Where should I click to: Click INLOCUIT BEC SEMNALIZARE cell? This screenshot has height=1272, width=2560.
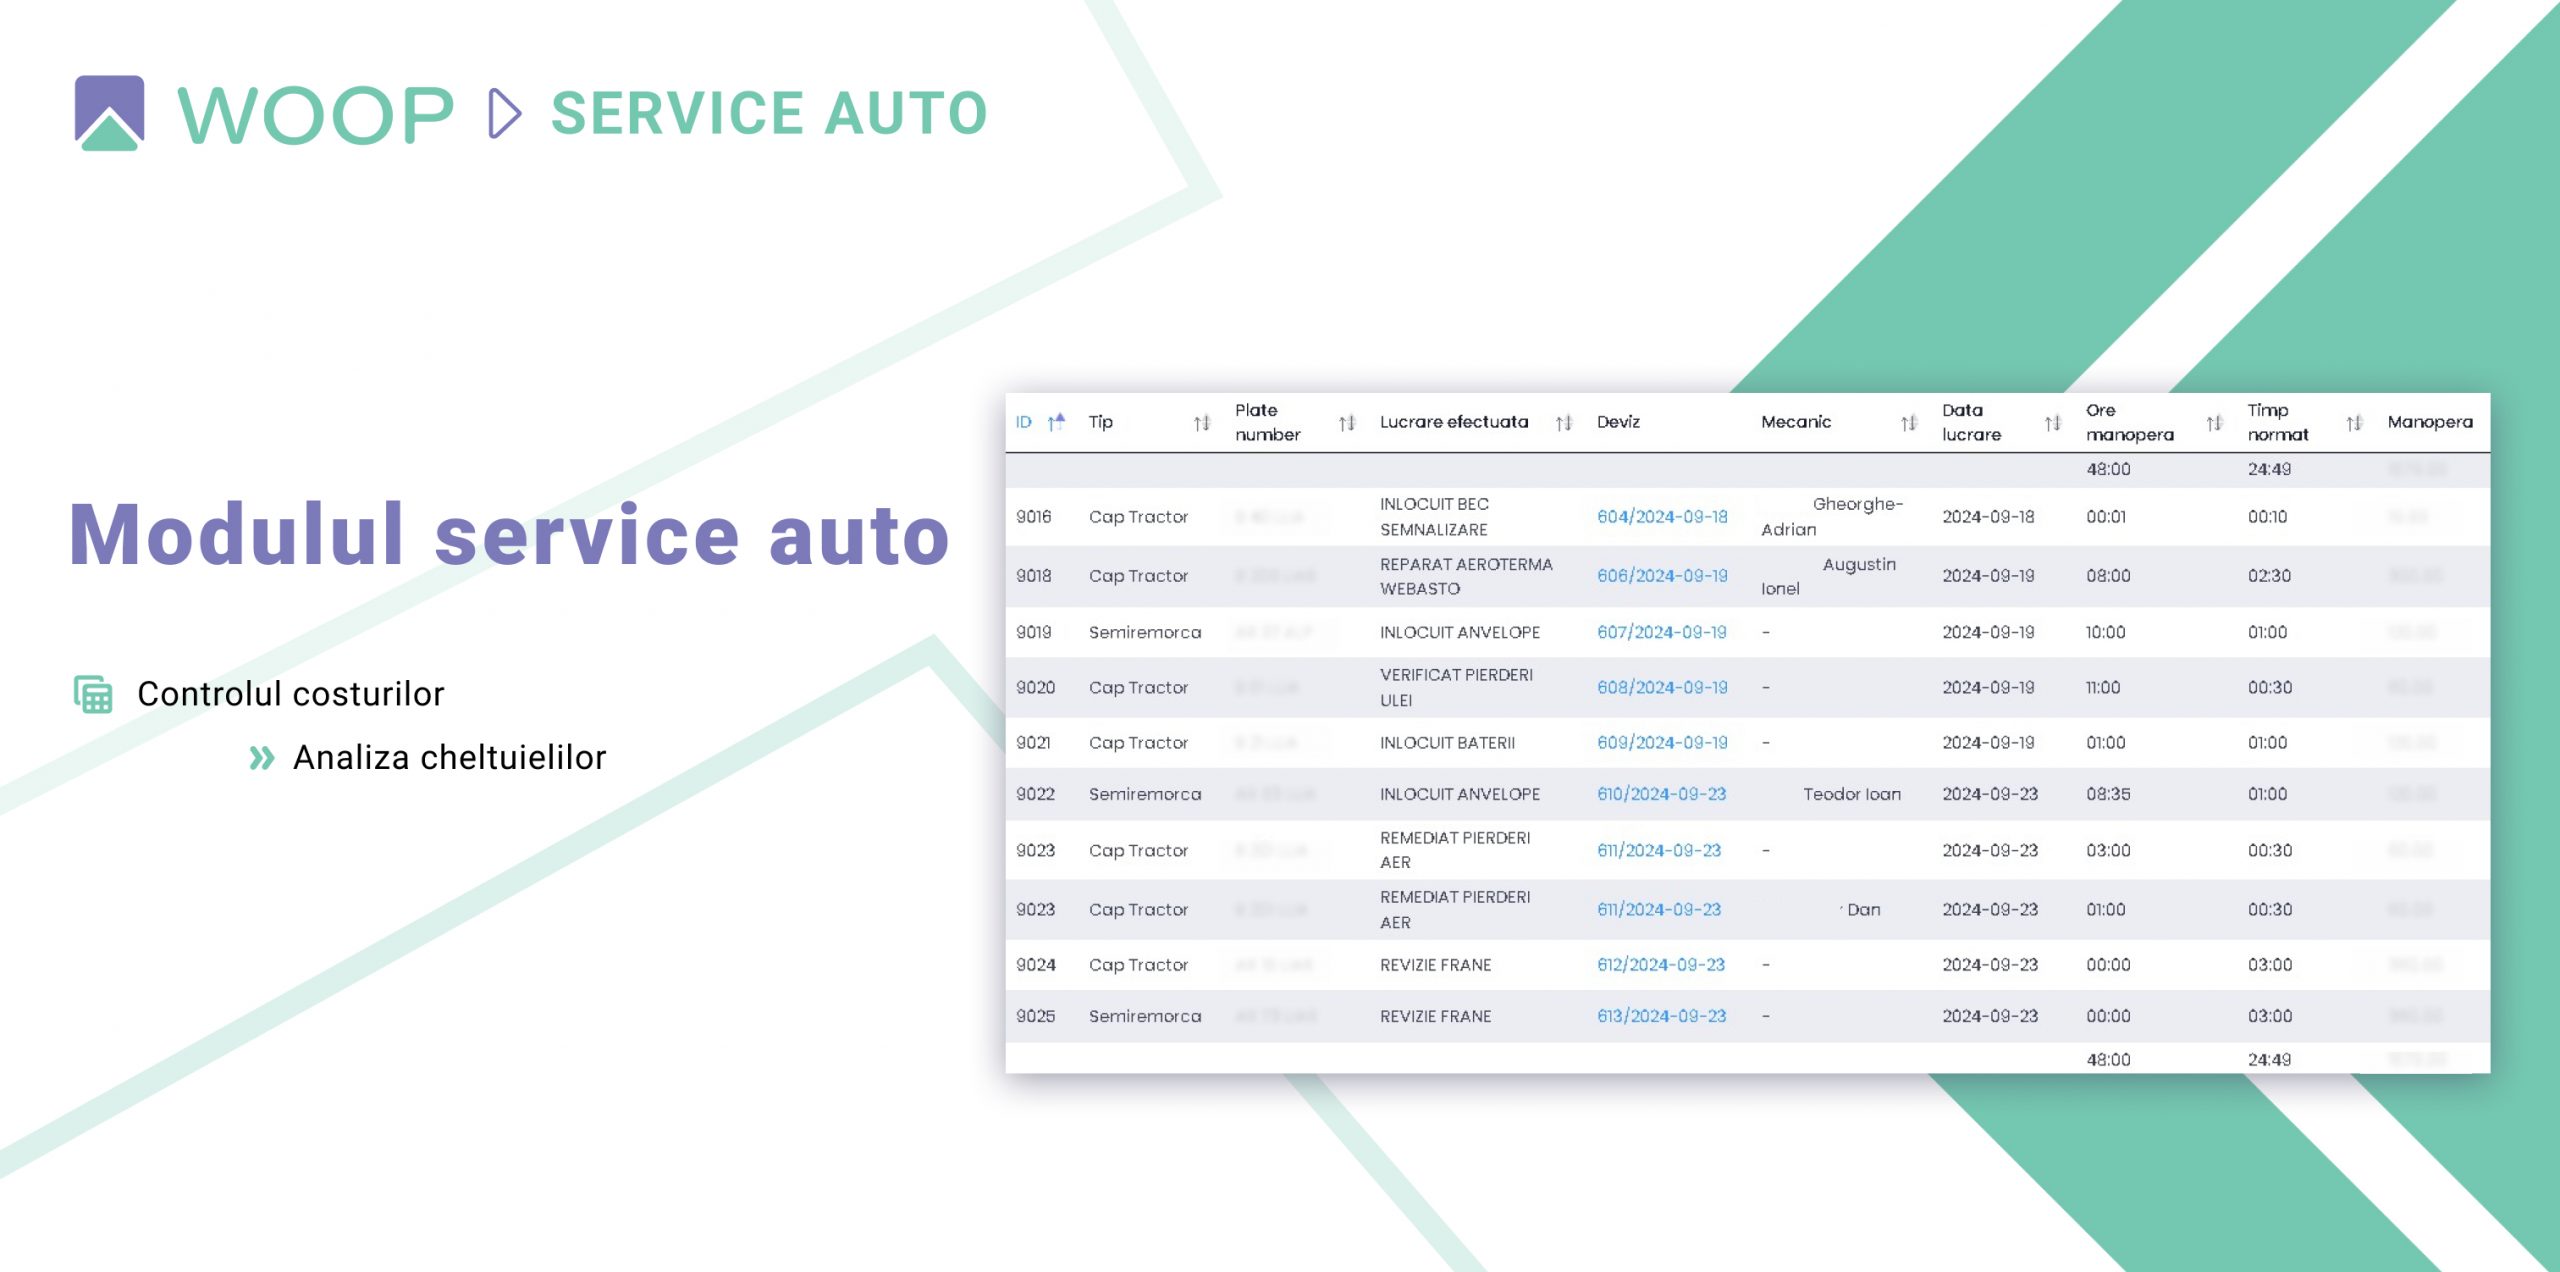coord(1434,517)
